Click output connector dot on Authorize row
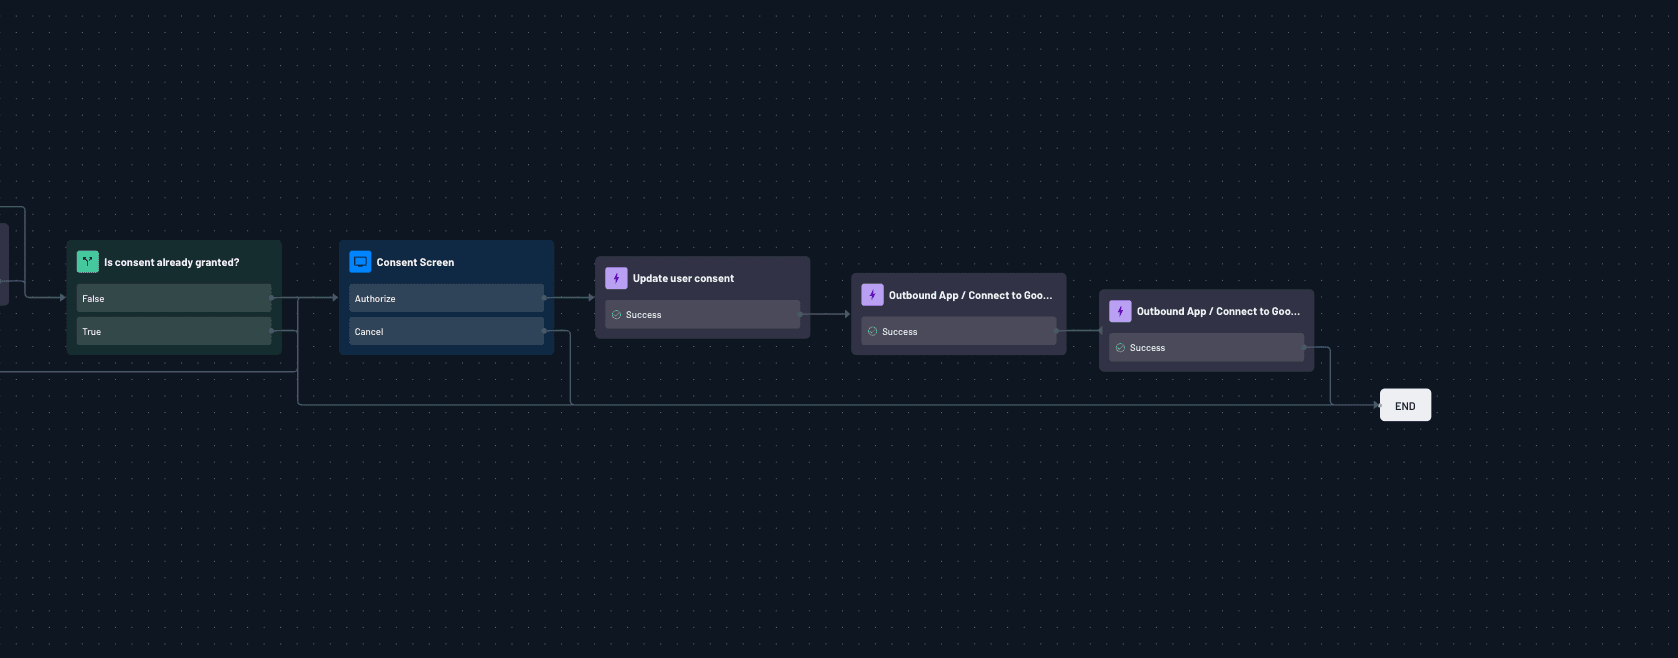This screenshot has width=1678, height=658. pyautogui.click(x=544, y=298)
